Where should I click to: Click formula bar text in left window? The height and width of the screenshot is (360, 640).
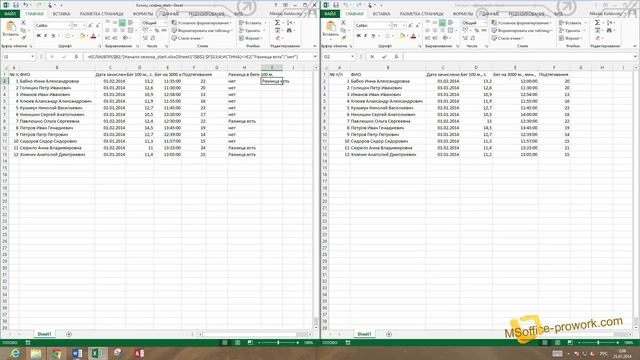(x=192, y=57)
